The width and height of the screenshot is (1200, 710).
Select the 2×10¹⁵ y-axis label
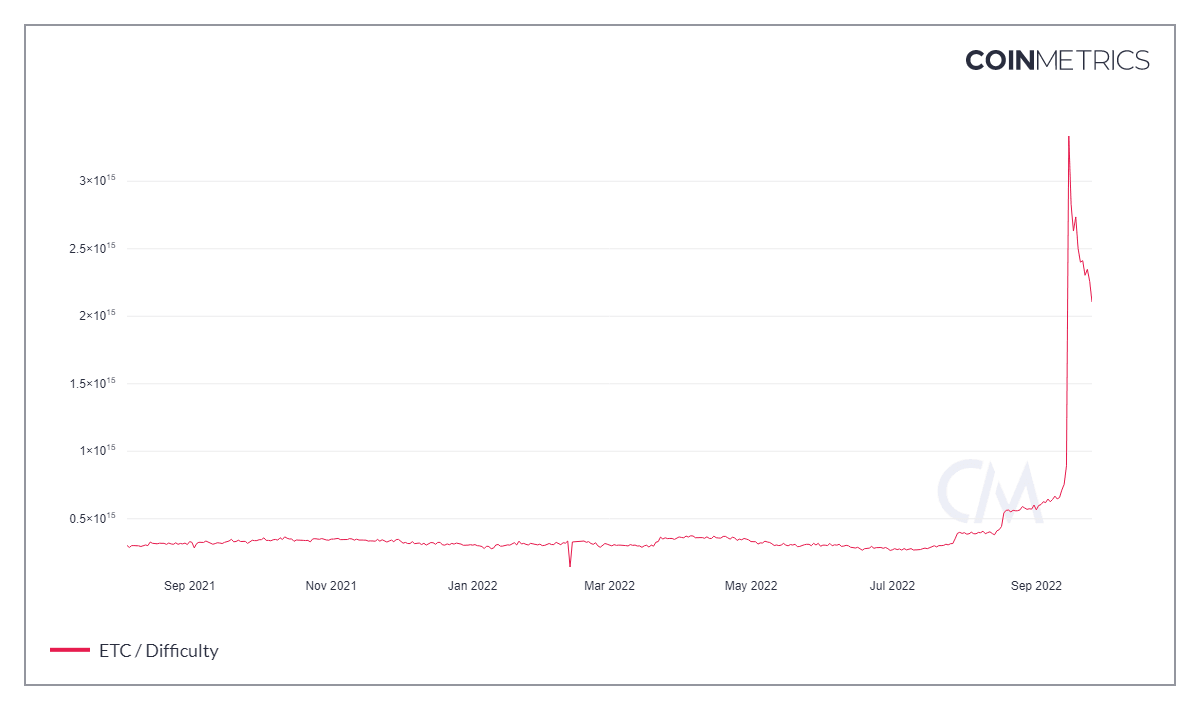[x=98, y=316]
